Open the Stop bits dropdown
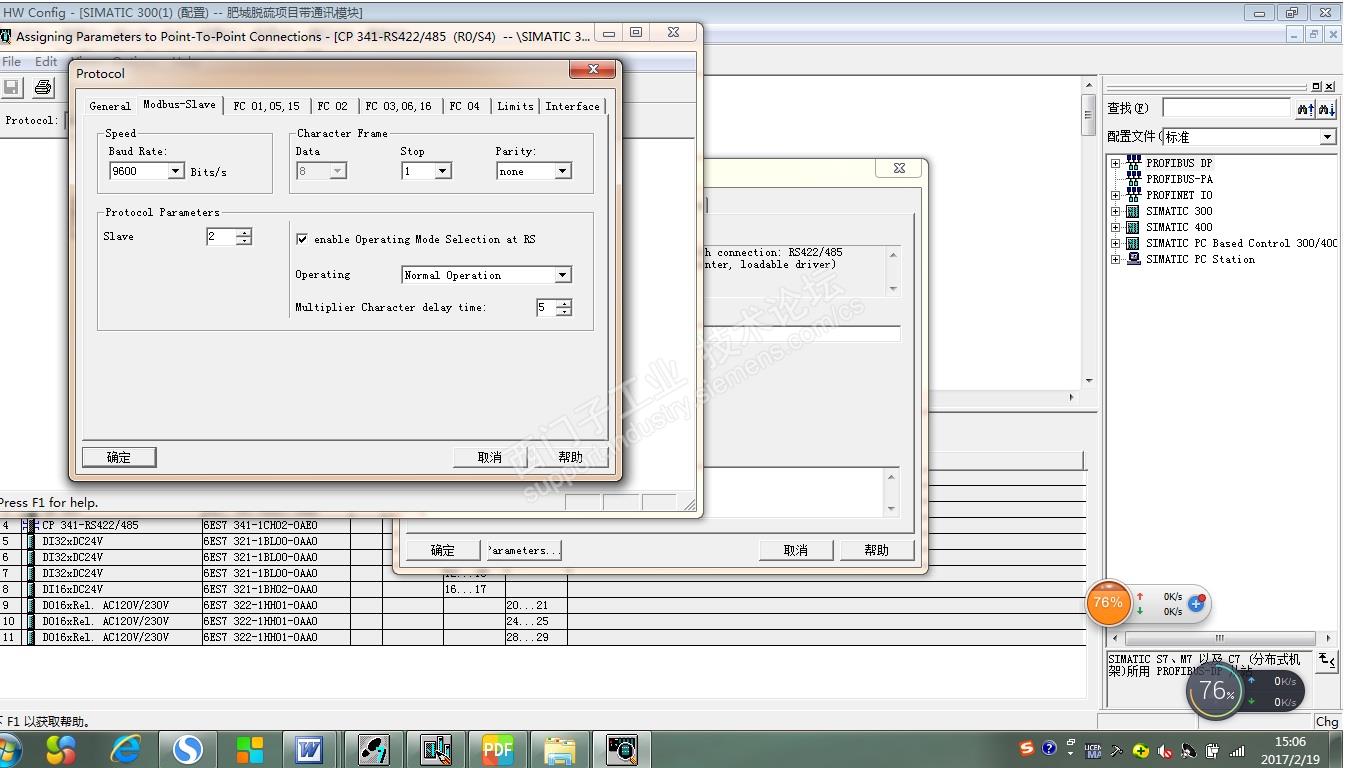The height and width of the screenshot is (768, 1366). (x=443, y=171)
